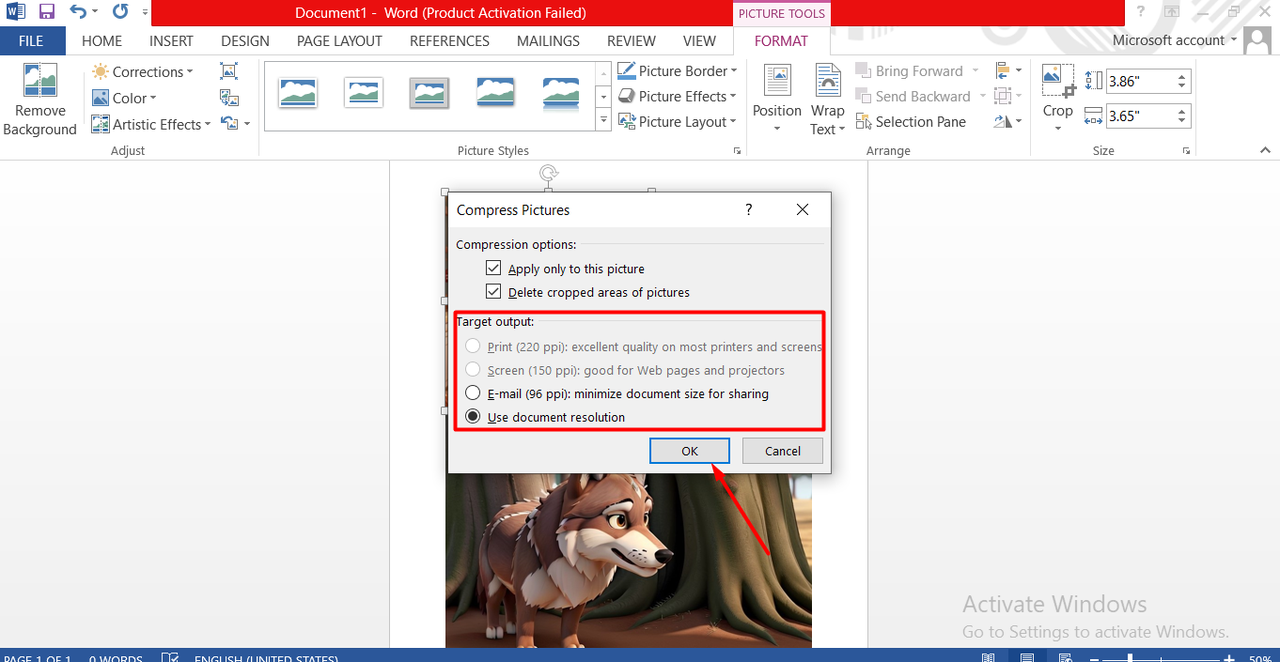
Task: Expand the Picture Effects menu
Action: point(678,96)
